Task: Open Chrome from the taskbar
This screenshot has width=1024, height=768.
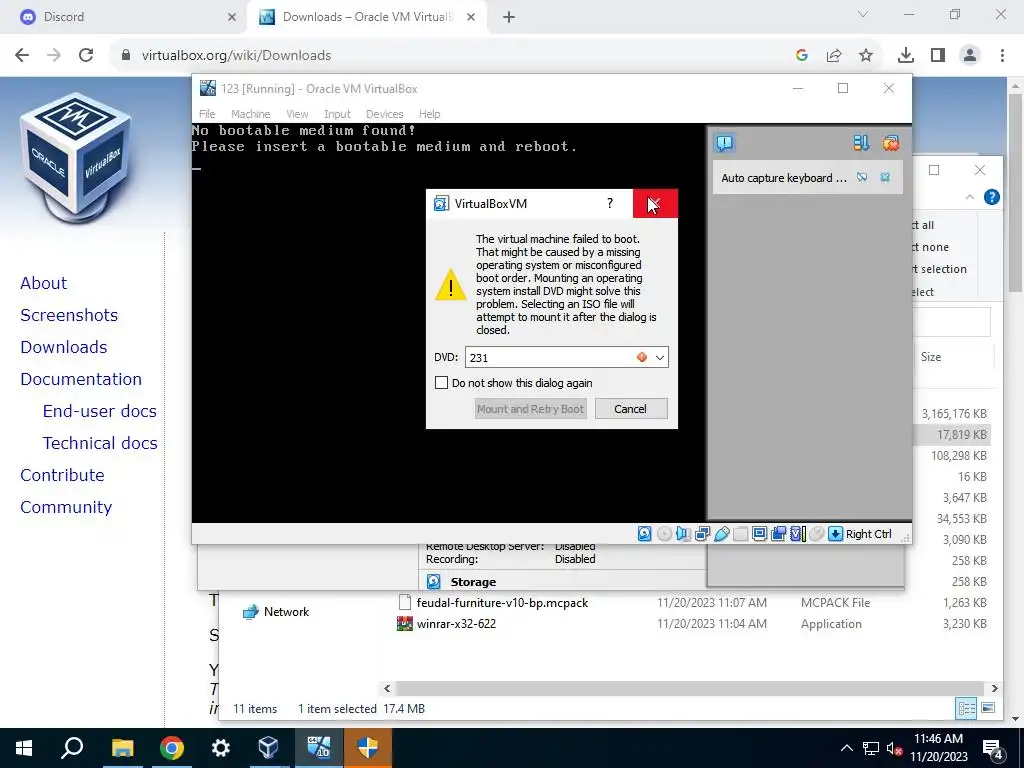Action: coord(172,748)
